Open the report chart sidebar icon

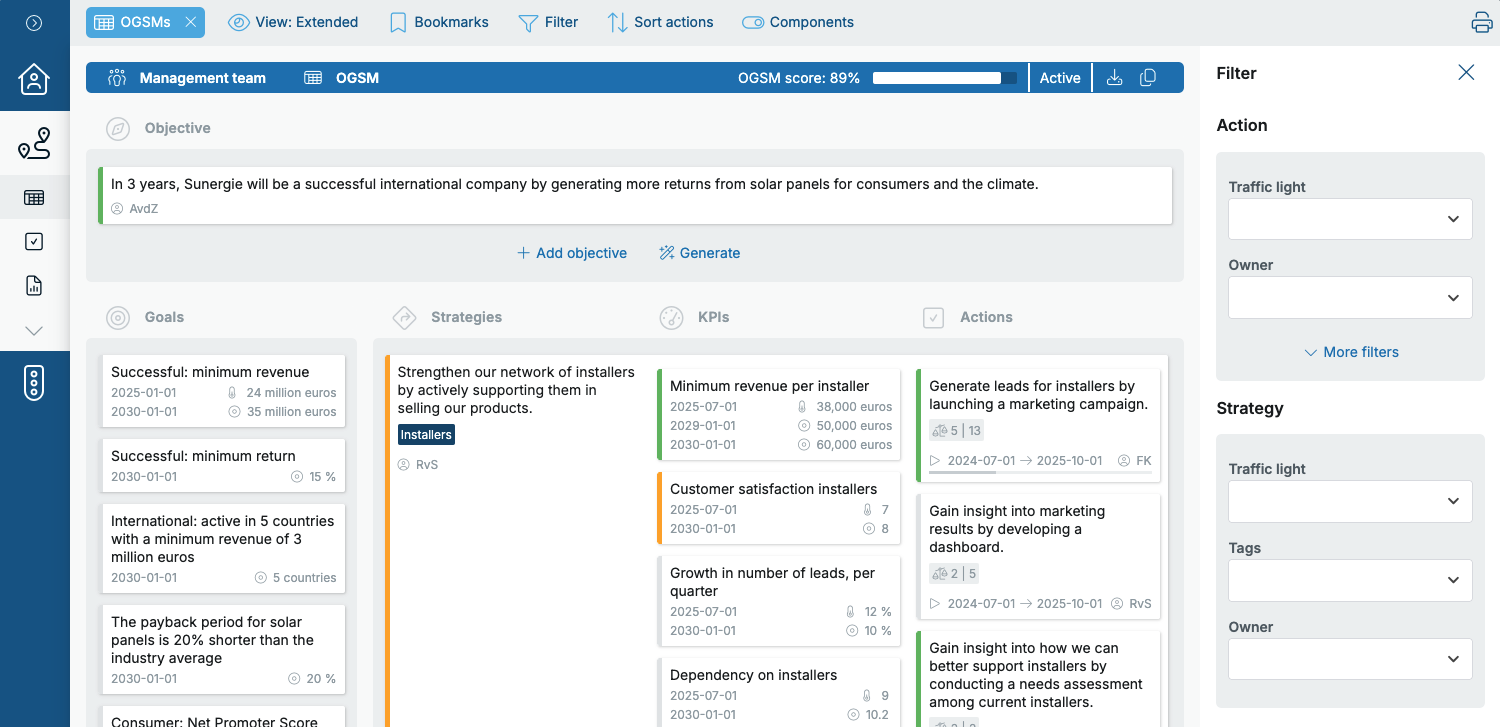pyautogui.click(x=34, y=286)
